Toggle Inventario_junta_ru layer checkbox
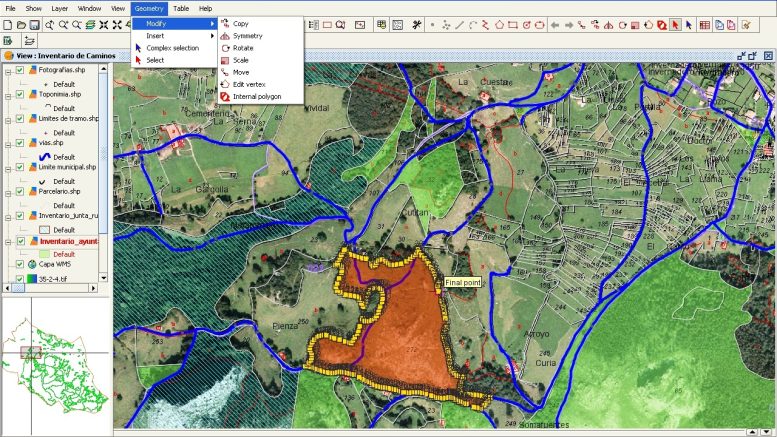 pyautogui.click(x=20, y=216)
